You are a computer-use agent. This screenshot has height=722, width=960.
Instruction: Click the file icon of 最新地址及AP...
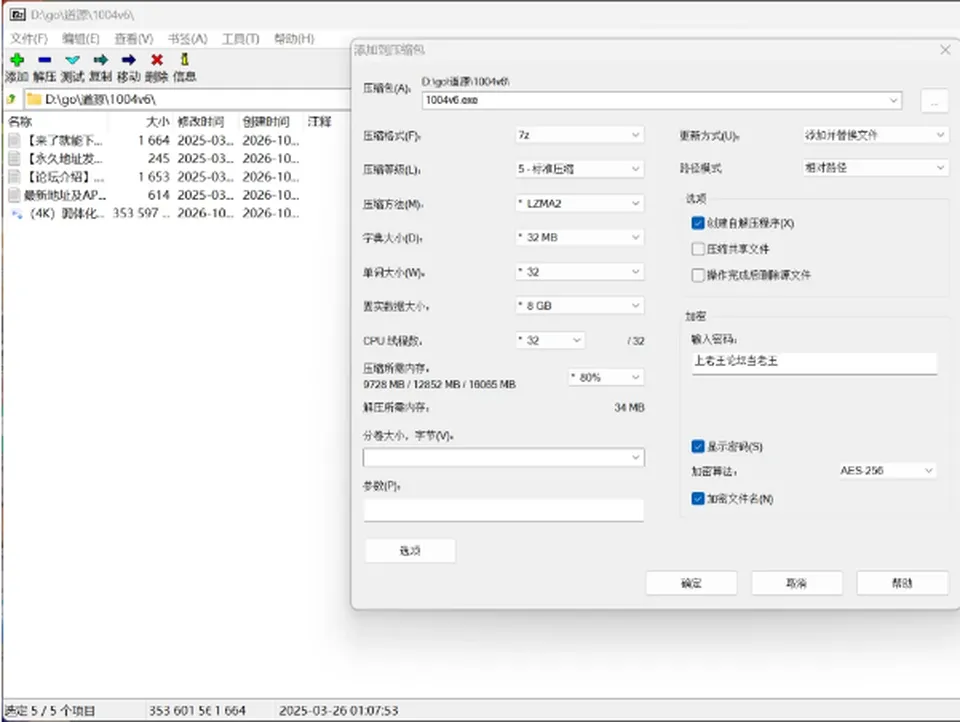[x=15, y=195]
